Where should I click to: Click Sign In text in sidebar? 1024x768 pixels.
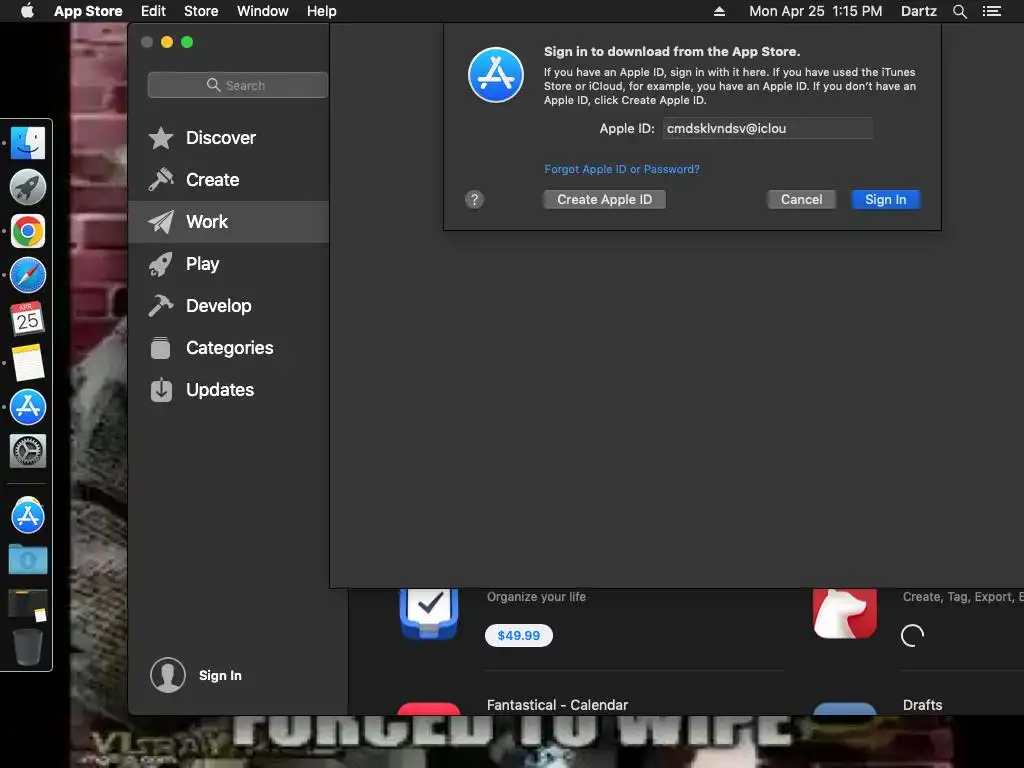pyautogui.click(x=220, y=675)
